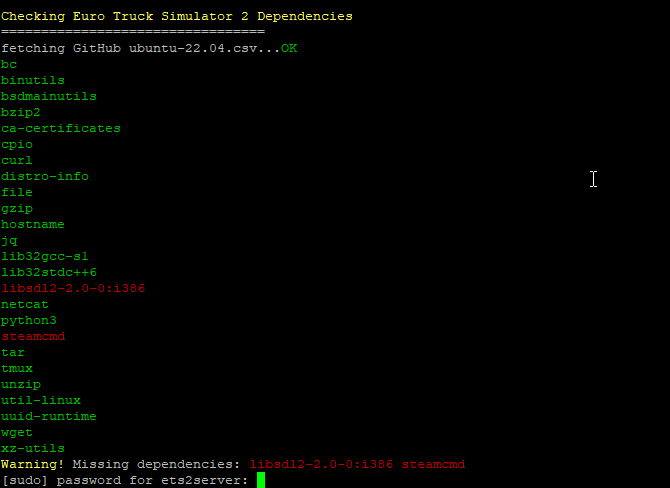
Task: Click the 'lib32gcc-s1' package line
Action: (x=45, y=256)
